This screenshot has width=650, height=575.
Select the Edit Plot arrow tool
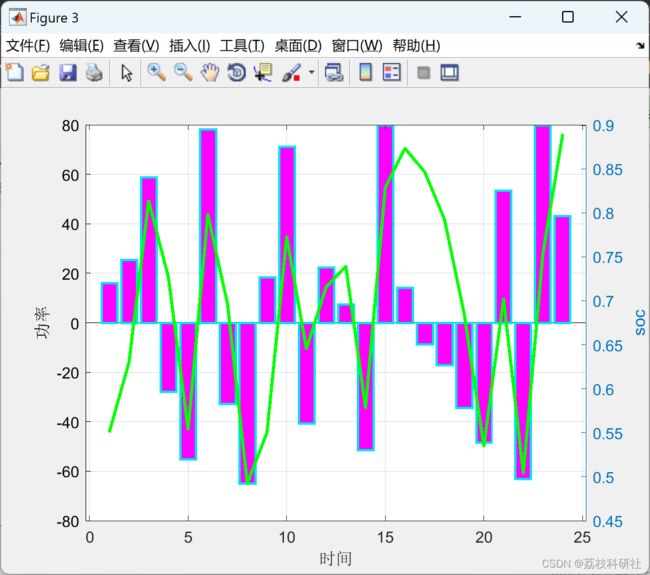point(126,73)
